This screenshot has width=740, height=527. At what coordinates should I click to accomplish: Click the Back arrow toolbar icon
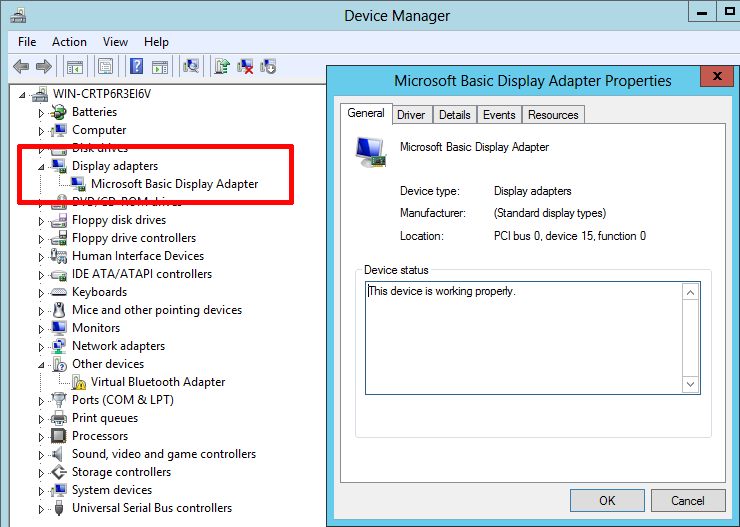point(21,67)
